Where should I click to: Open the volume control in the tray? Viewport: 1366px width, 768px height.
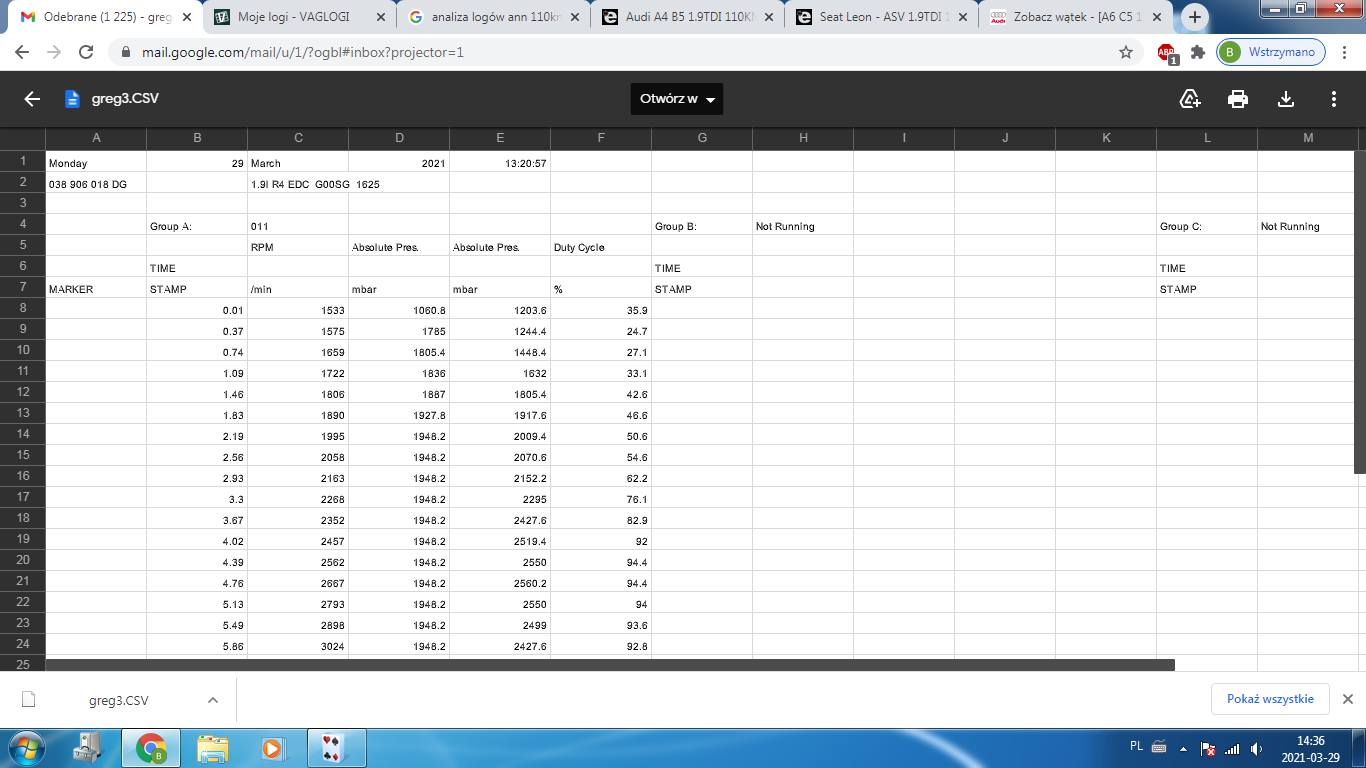[x=1257, y=748]
